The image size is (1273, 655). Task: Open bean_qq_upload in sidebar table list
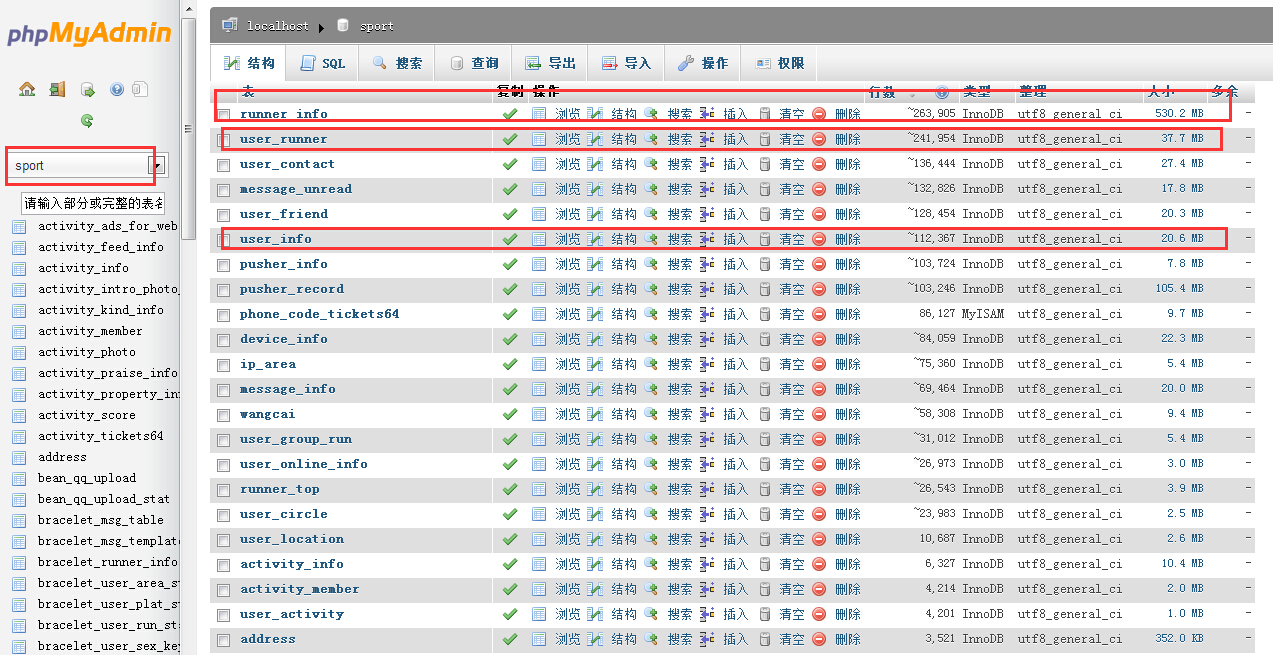(87, 478)
